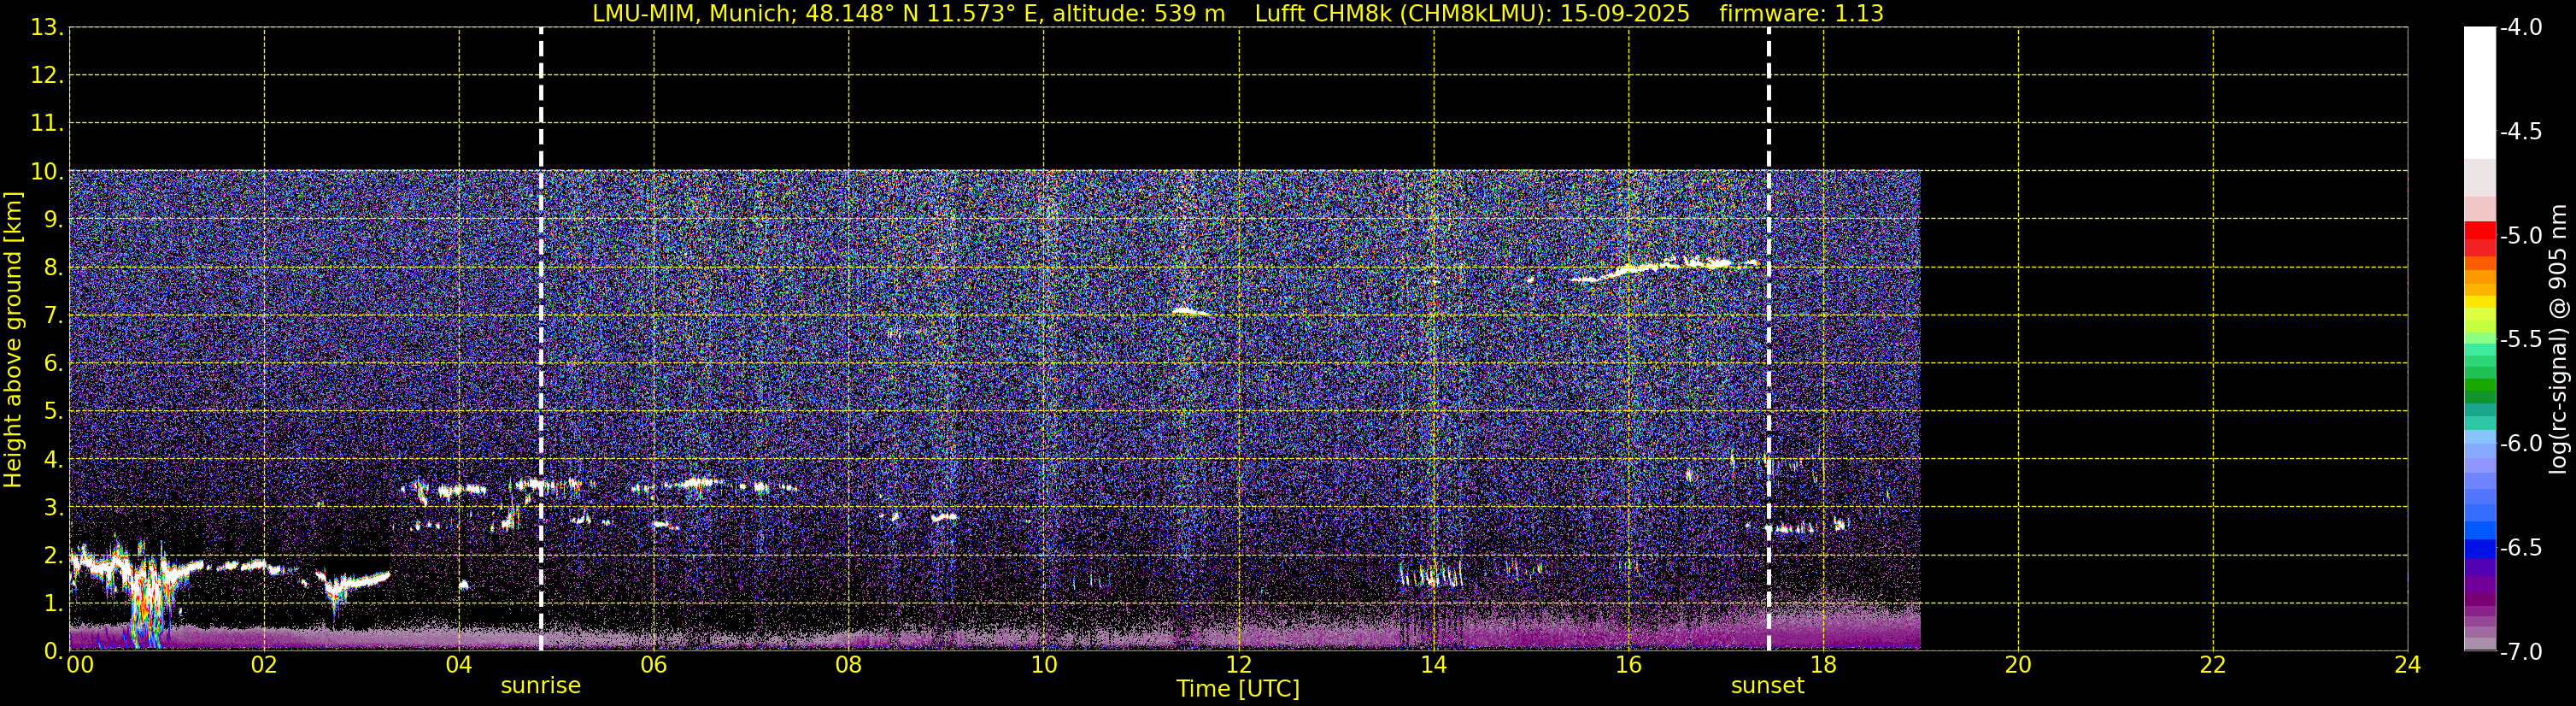The height and width of the screenshot is (706, 2576).
Task: Click the '0.' tick on the height axis
Action: (x=53, y=651)
